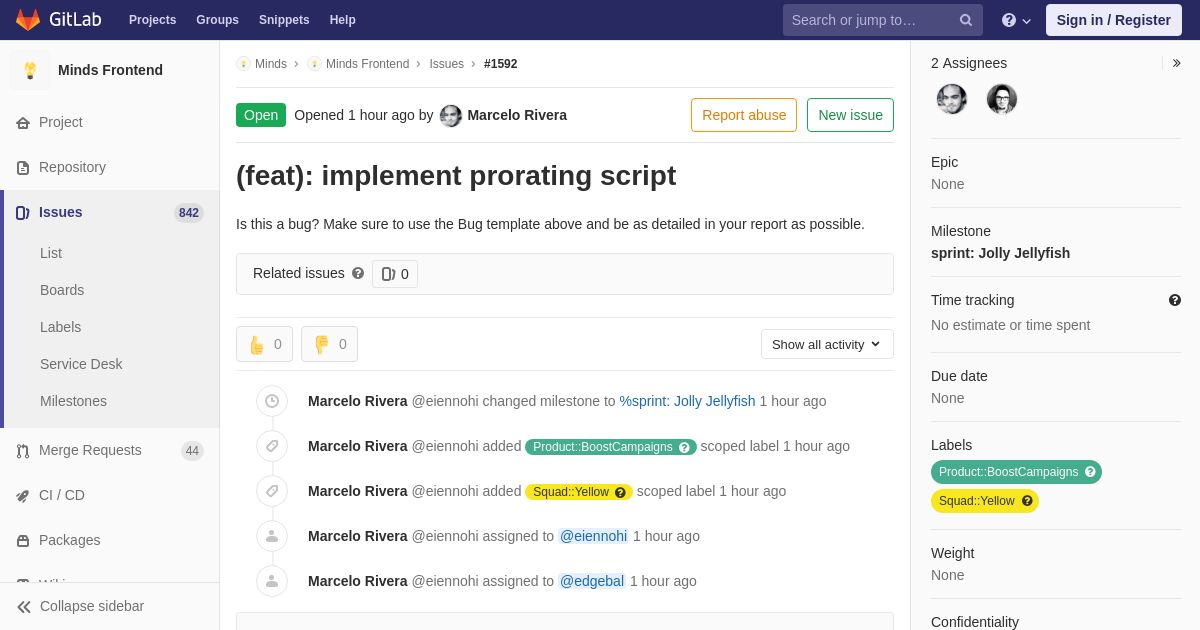This screenshot has width=1200, height=630.
Task: Click the Report abuse button
Action: click(x=744, y=115)
